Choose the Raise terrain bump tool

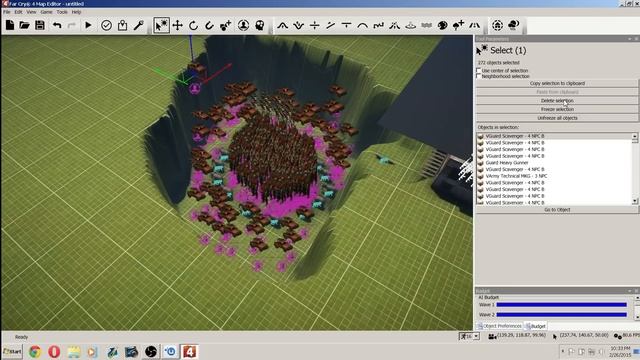click(282, 25)
